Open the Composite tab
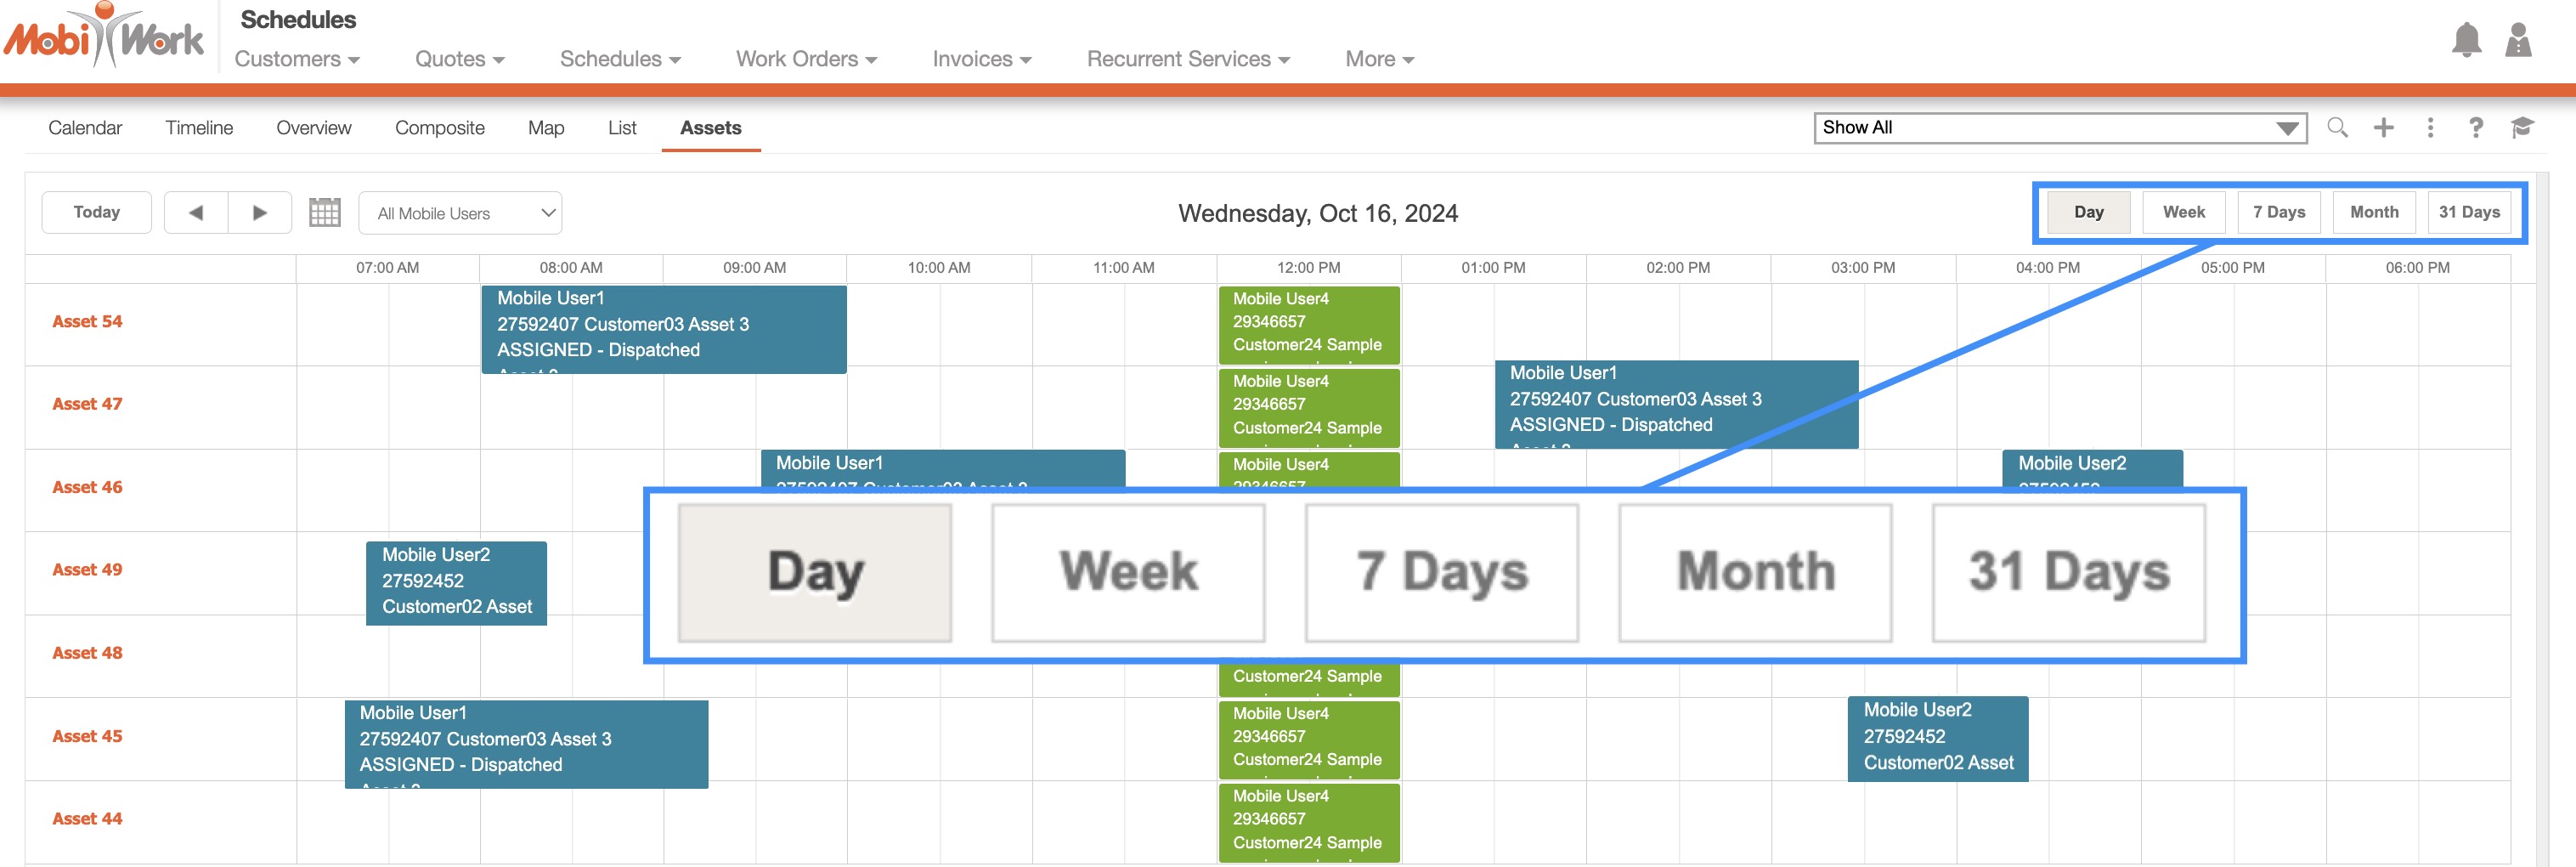The height and width of the screenshot is (867, 2576). click(x=439, y=128)
